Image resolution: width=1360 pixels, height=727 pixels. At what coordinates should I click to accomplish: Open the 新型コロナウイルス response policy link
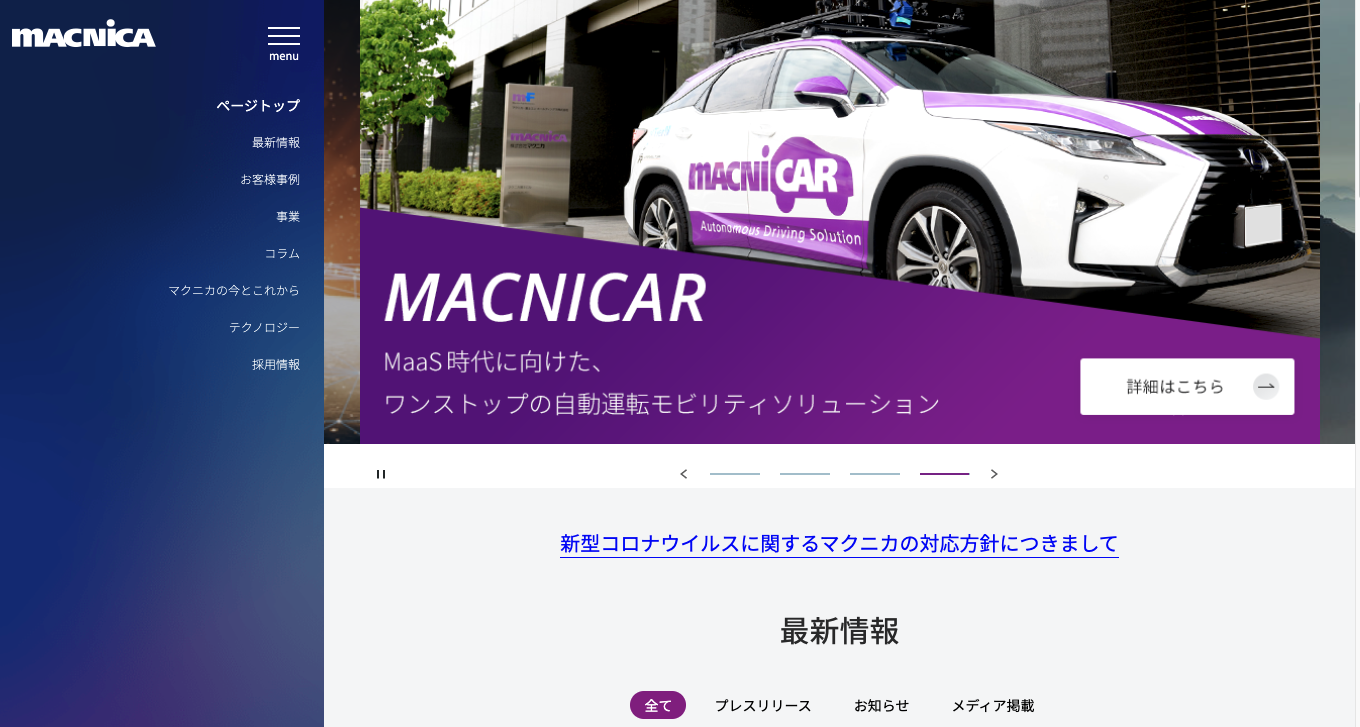click(840, 545)
